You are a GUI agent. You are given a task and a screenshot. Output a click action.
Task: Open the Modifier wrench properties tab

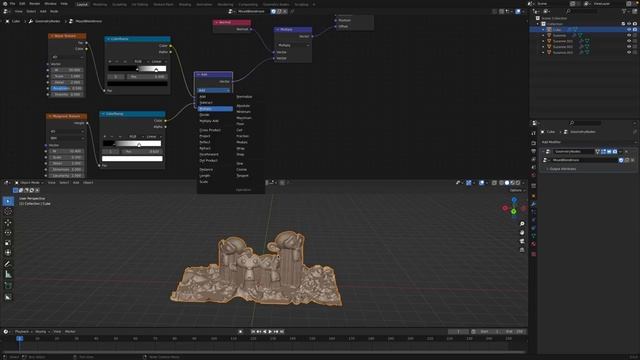[533, 204]
